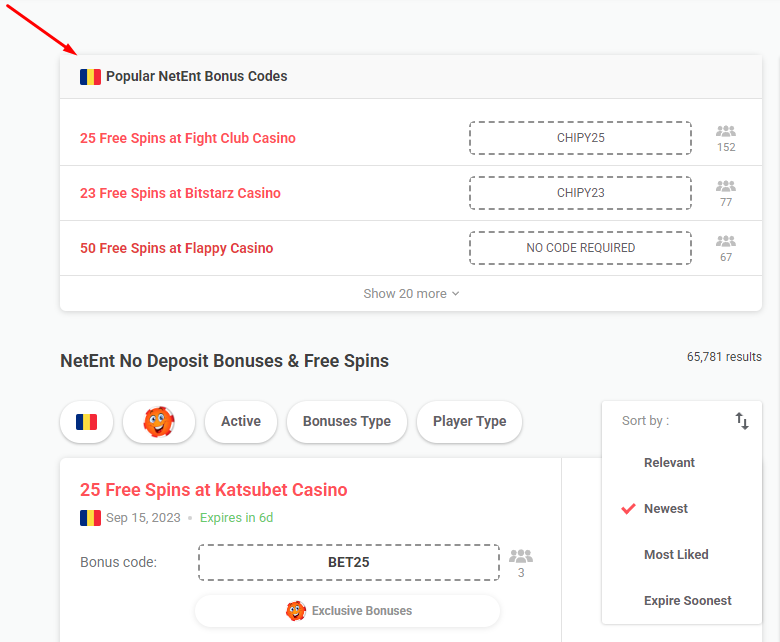
Task: Select Relevant sort option
Action: point(669,463)
